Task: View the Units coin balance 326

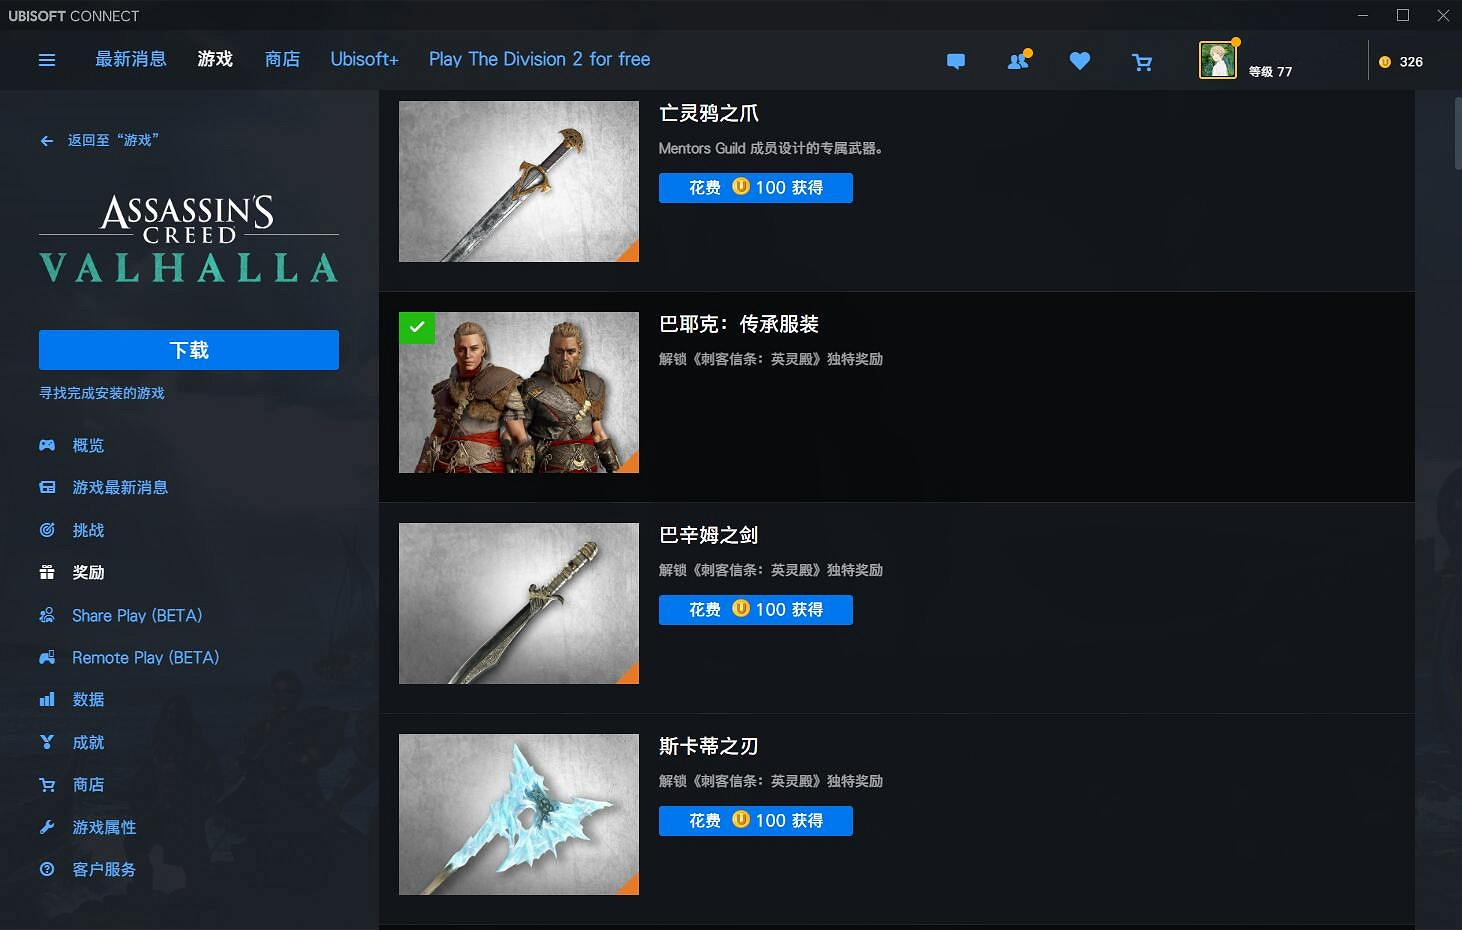Action: coord(1401,62)
